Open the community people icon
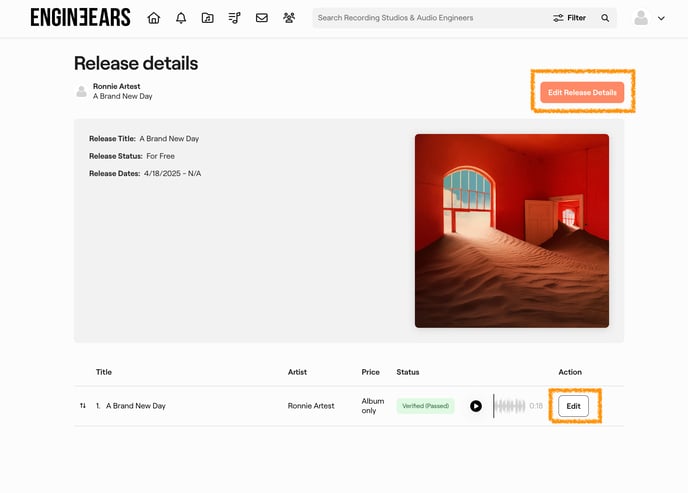Screen dimensions: 688x493 (x=289, y=18)
